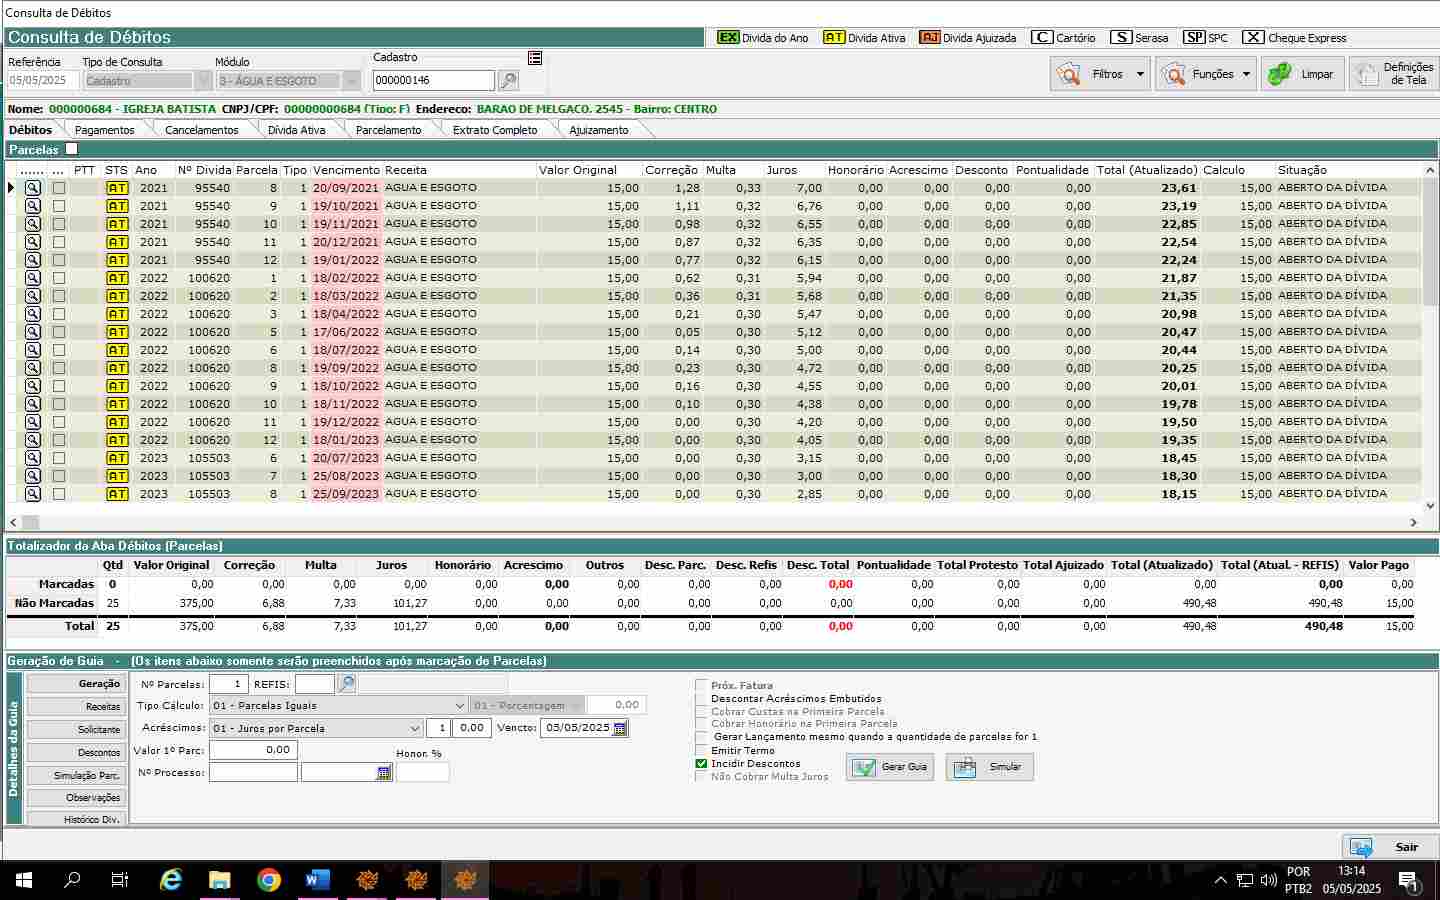Click the Limpar button icon

tap(1279, 74)
